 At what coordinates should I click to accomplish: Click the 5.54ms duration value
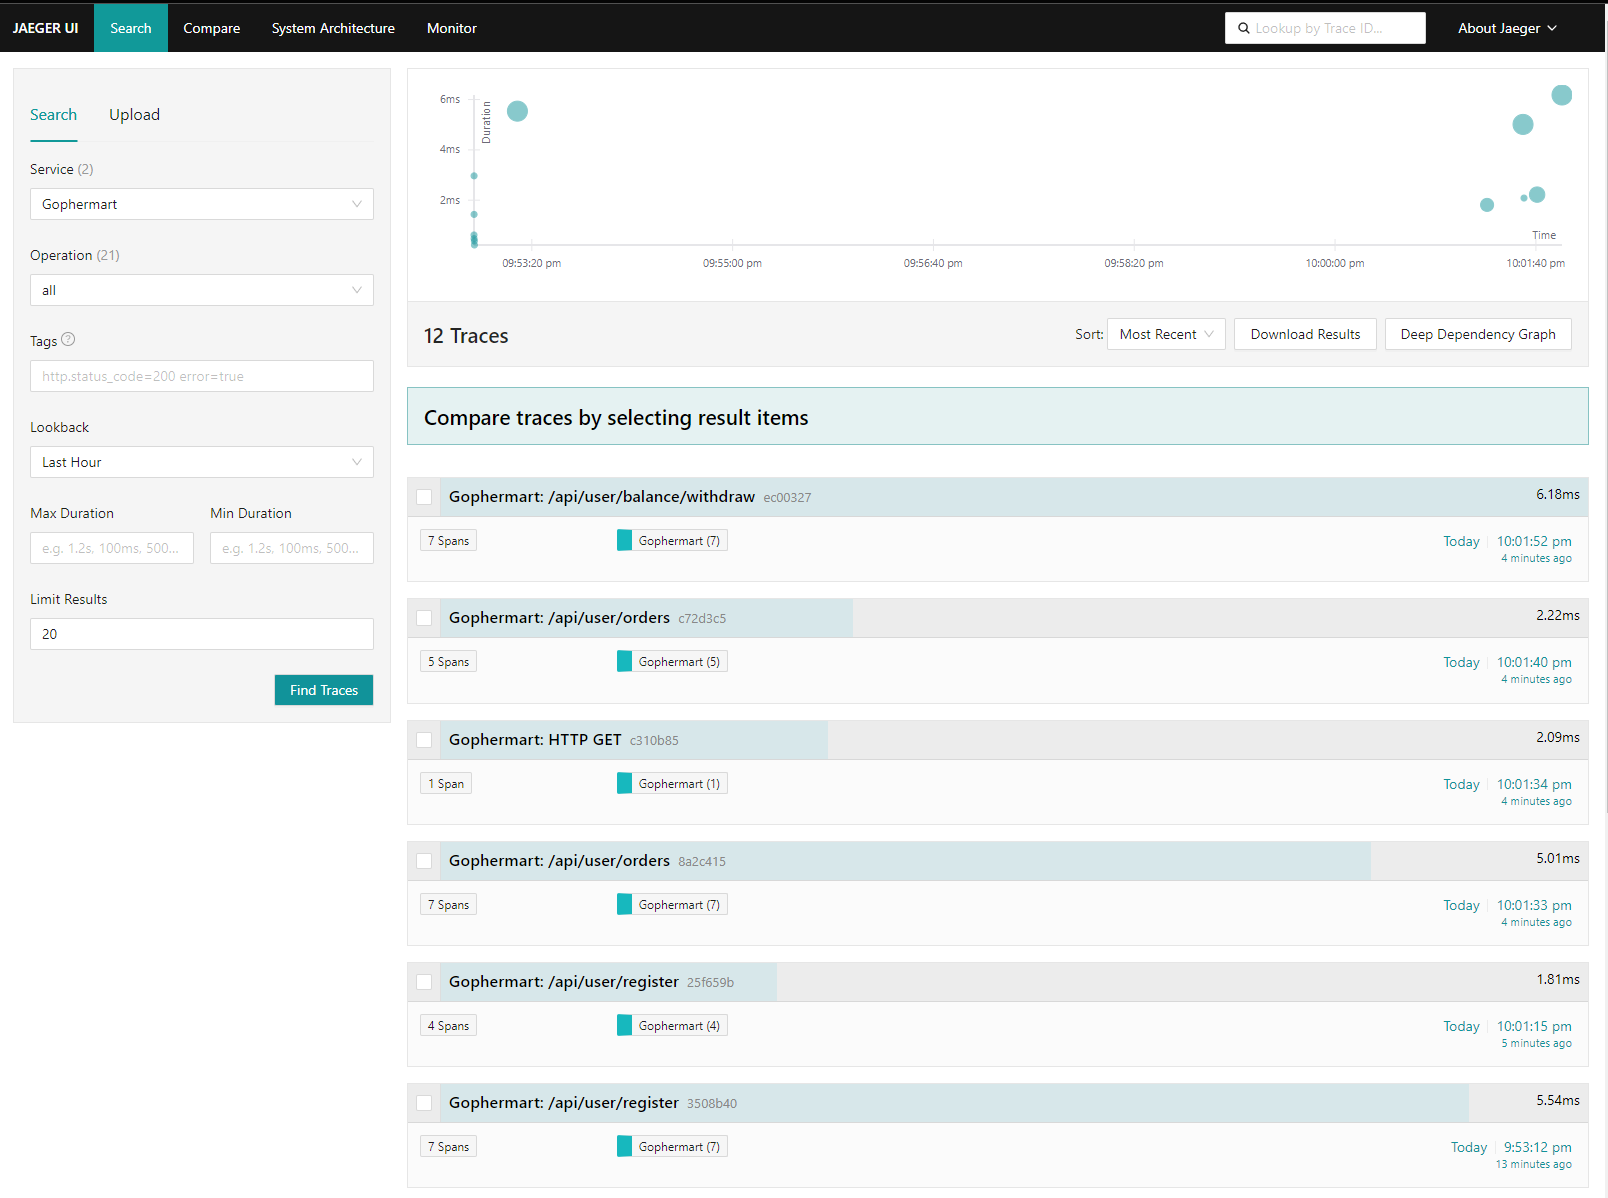click(x=1558, y=1100)
